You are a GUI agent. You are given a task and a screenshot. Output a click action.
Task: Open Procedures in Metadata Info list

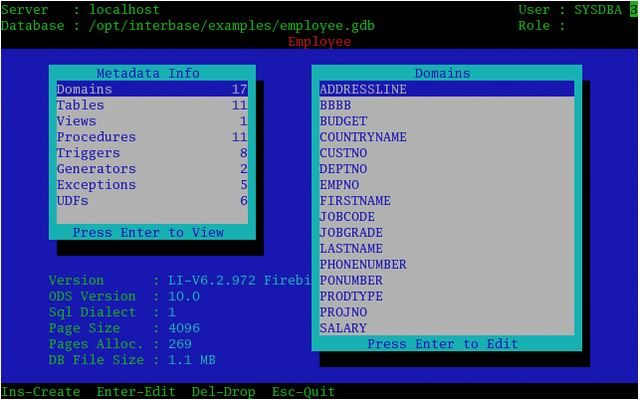(152, 137)
